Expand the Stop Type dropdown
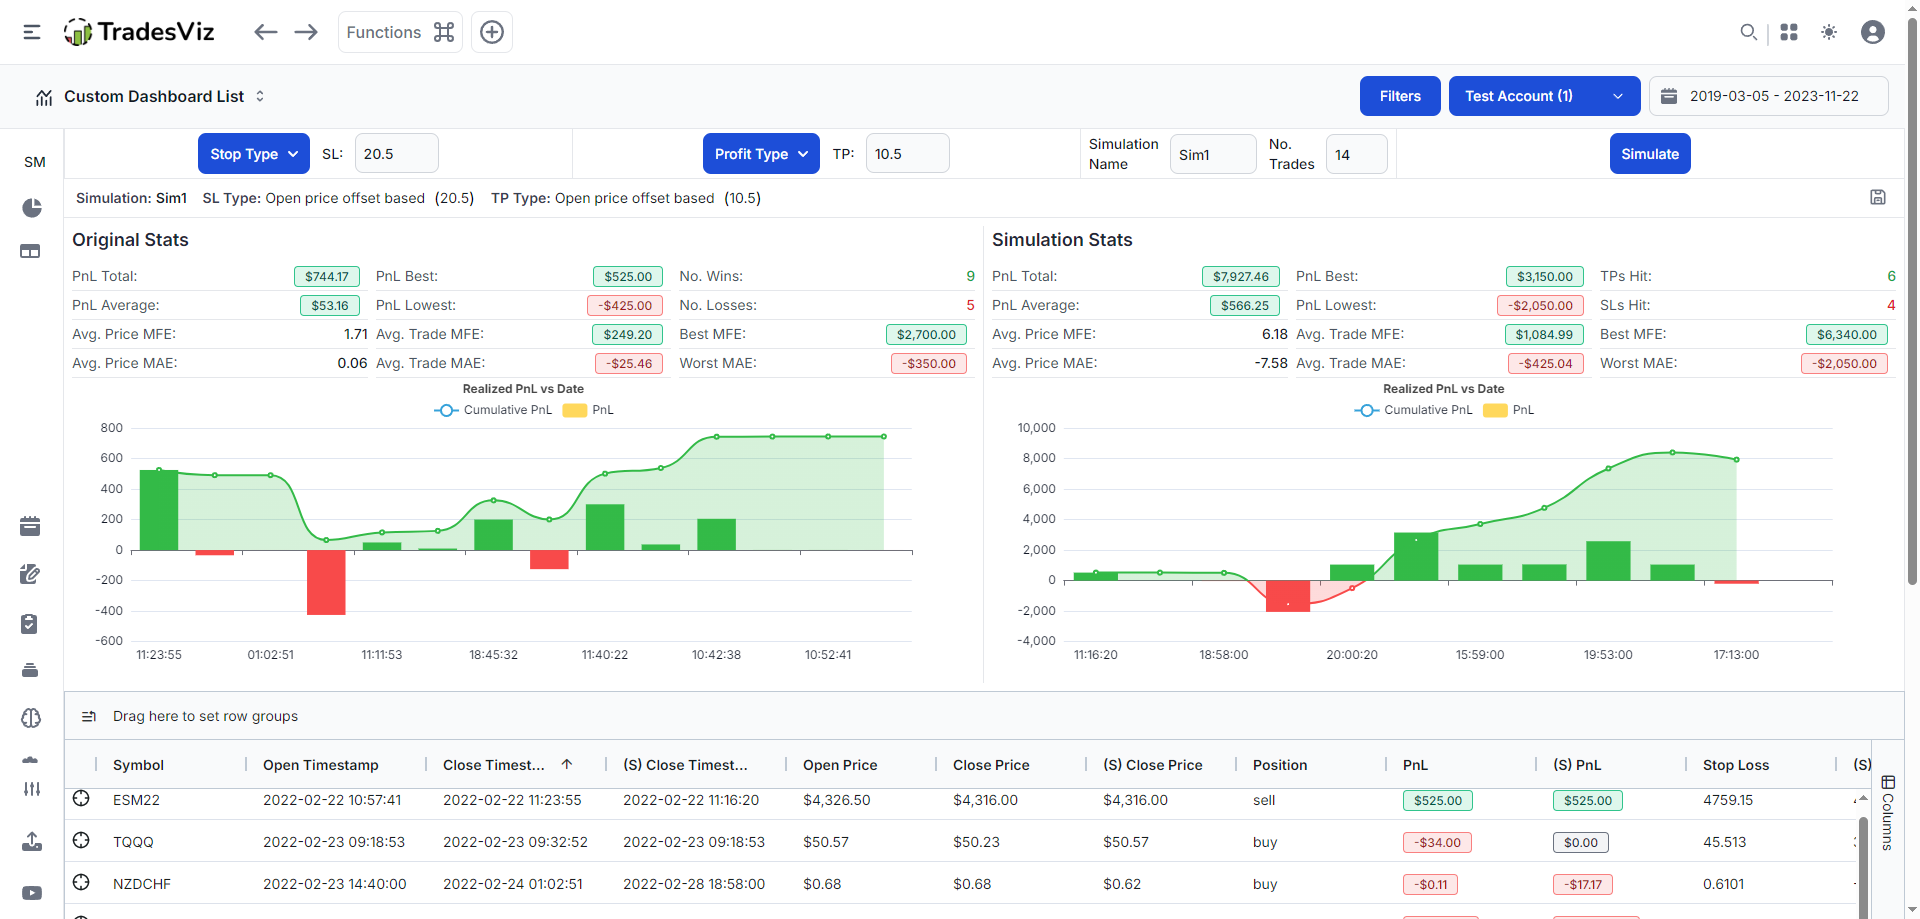Image resolution: width=1920 pixels, height=919 pixels. click(254, 154)
